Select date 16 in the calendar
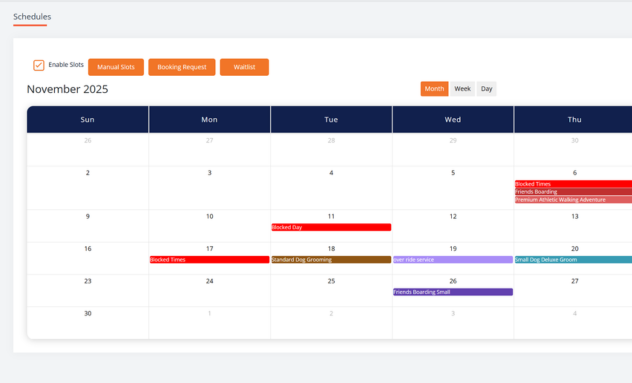The height and width of the screenshot is (383, 632). pyautogui.click(x=87, y=249)
